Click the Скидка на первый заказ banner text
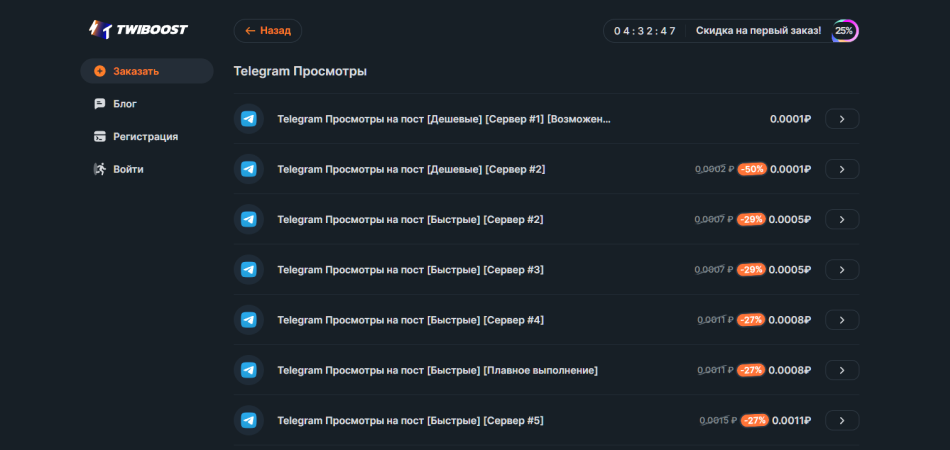This screenshot has width=950, height=450. click(759, 30)
